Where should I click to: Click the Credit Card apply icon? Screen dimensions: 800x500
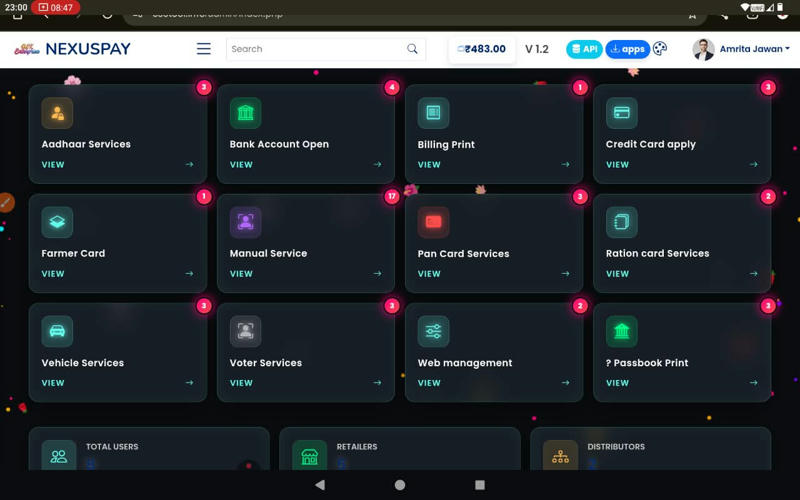coord(621,113)
